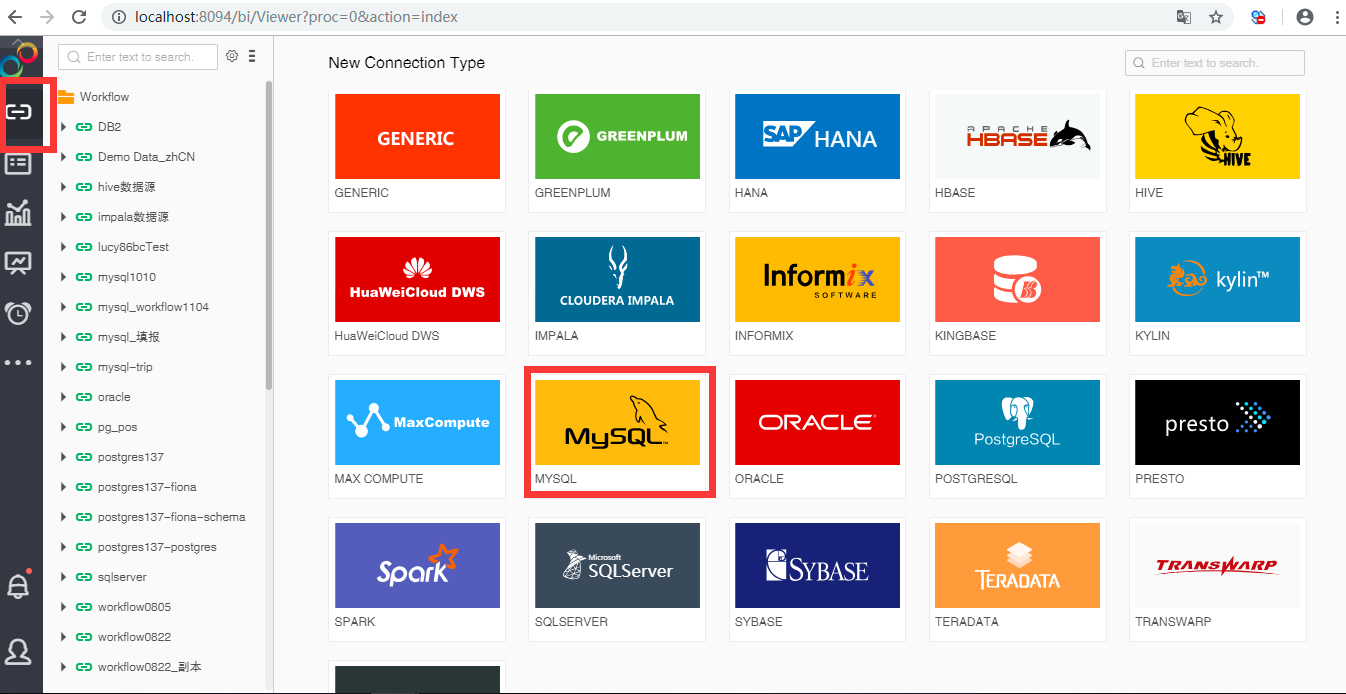This screenshot has width=1346, height=694.
Task: Choose the KYLIN connection tile
Action: [1217, 292]
